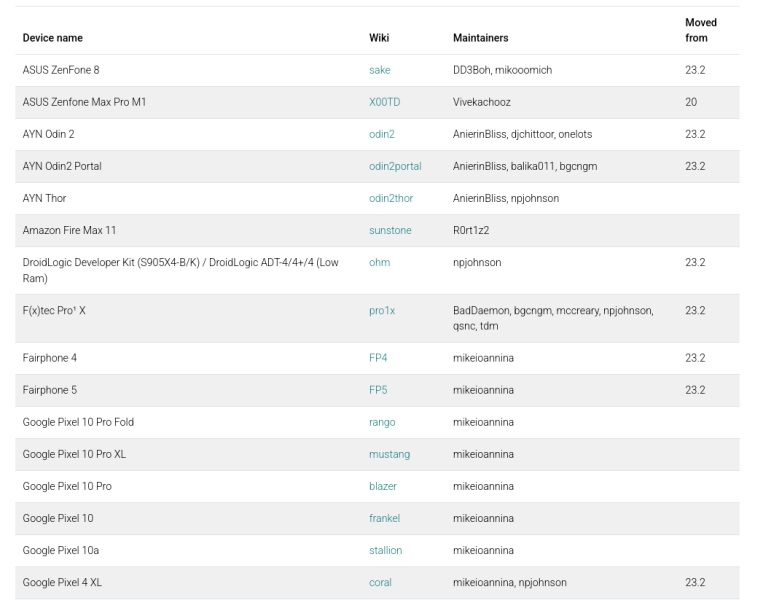Image resolution: width=763 pixels, height=600 pixels.
Task: Open the odin2portal wiki link
Action: coord(395,166)
